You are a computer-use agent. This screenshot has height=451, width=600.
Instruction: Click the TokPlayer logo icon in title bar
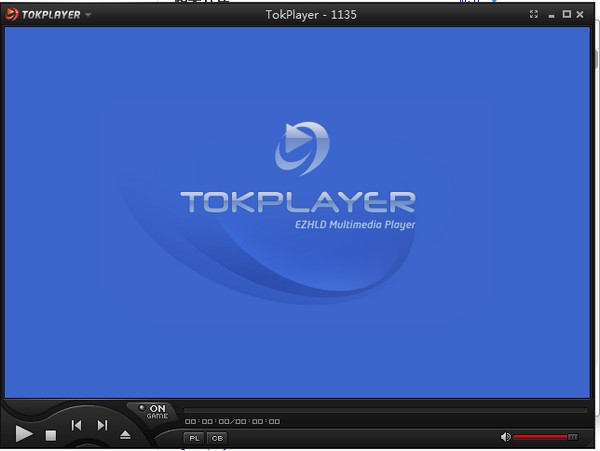12,15
